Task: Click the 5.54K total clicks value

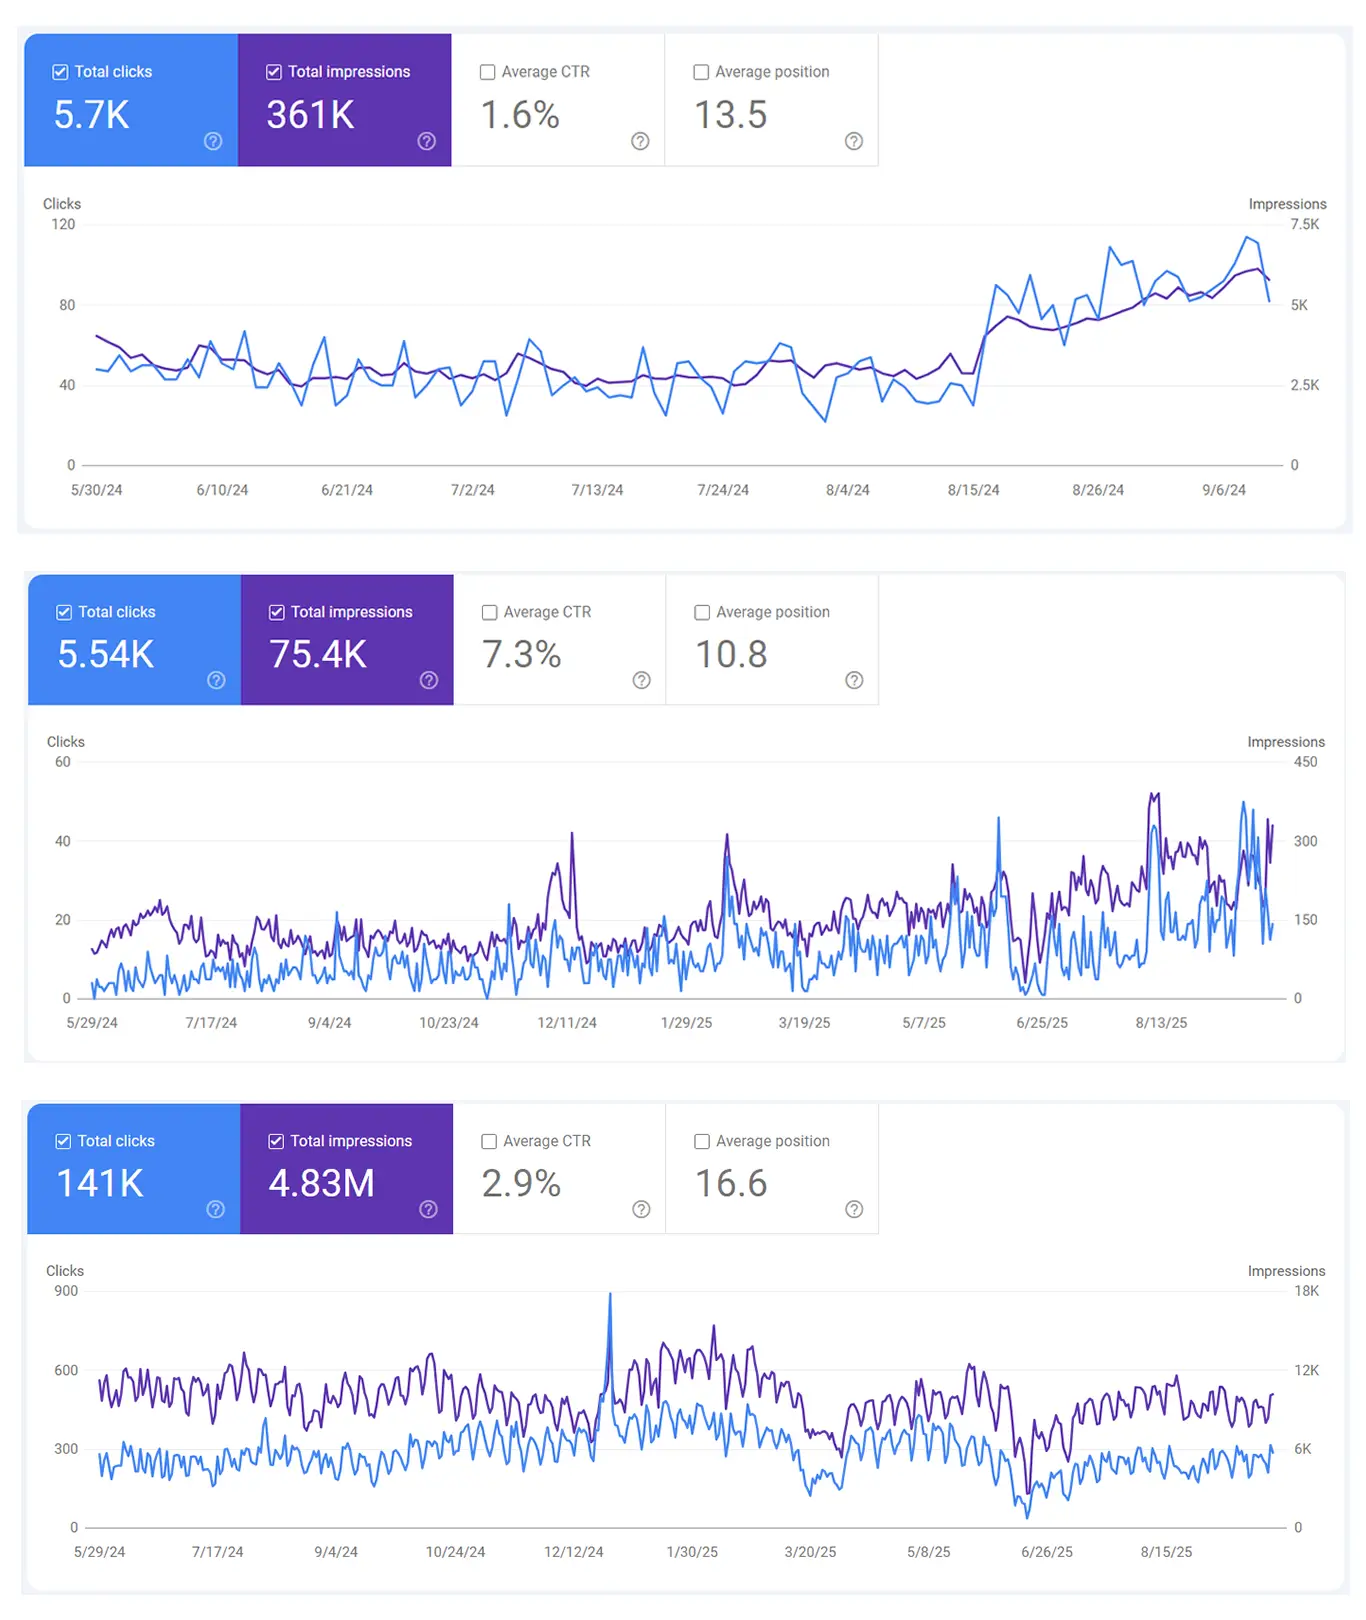Action: 106,654
